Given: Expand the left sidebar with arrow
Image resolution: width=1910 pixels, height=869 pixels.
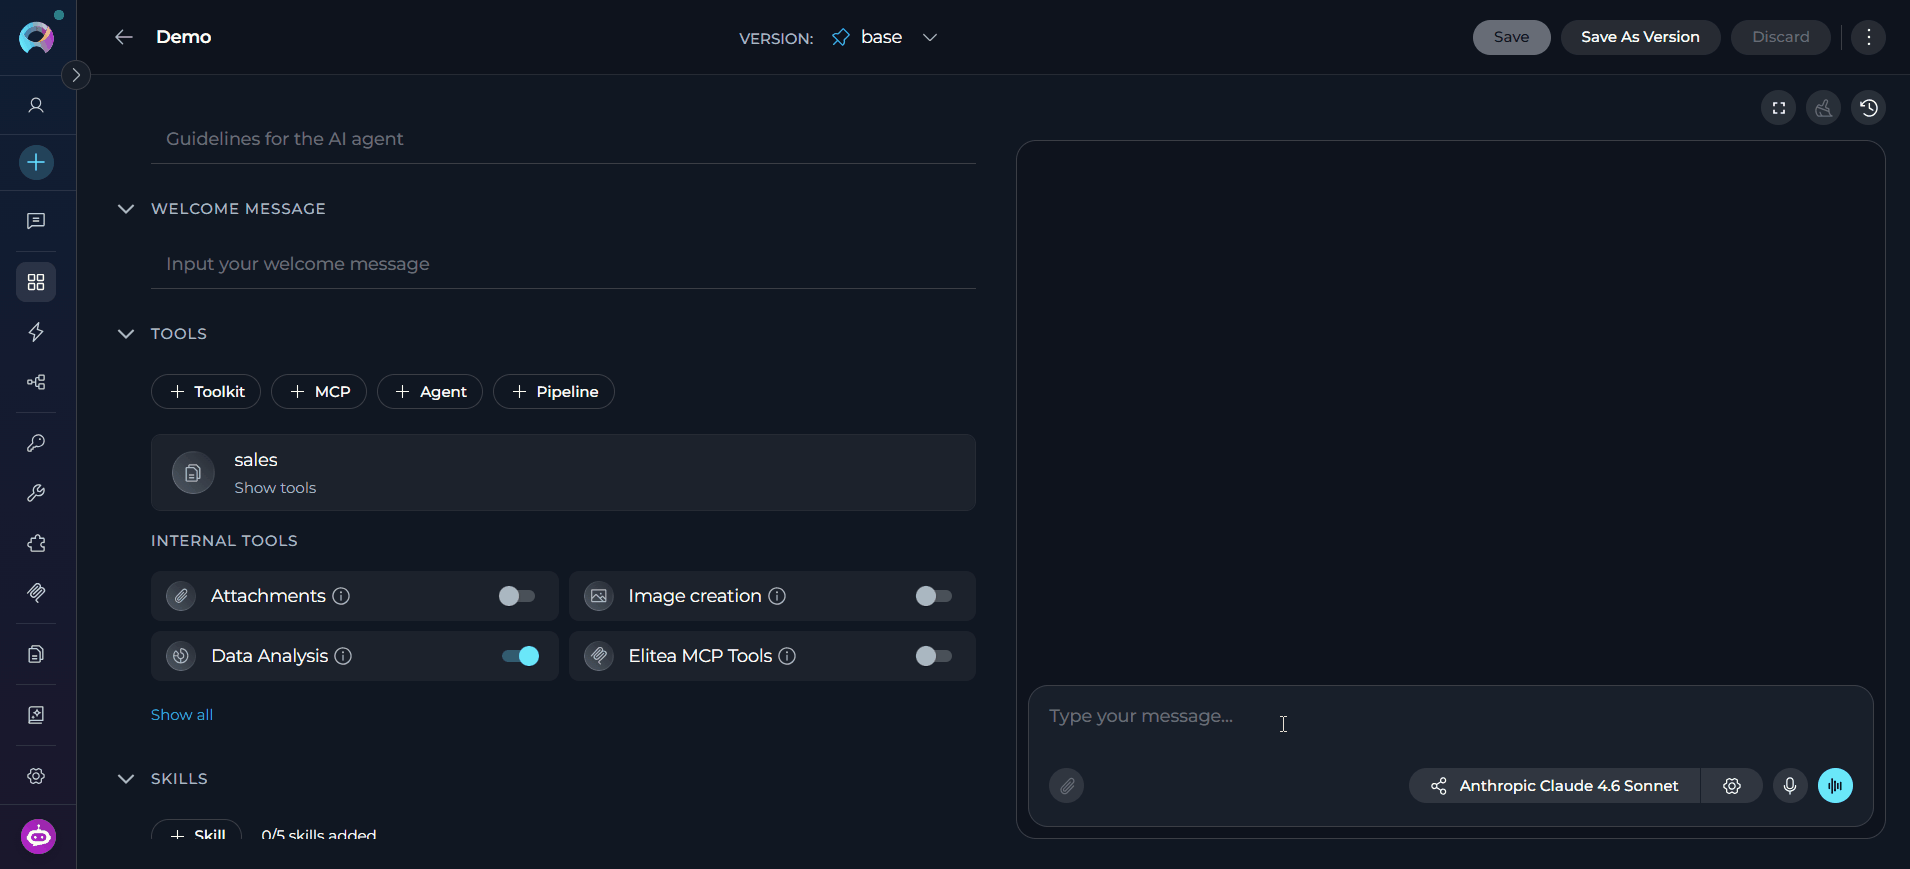Looking at the screenshot, I should (76, 75).
